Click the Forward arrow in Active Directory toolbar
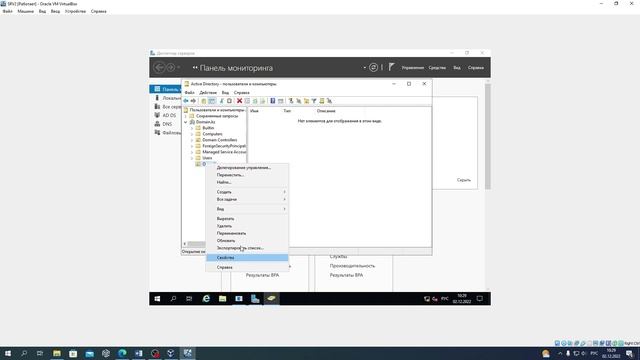The image size is (640, 360). (x=193, y=101)
